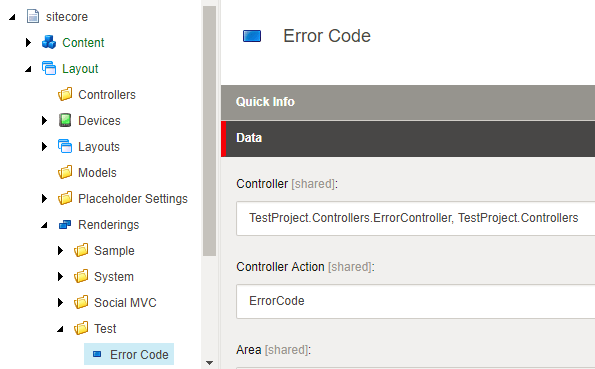Click the Area [shared] label

[273, 350]
